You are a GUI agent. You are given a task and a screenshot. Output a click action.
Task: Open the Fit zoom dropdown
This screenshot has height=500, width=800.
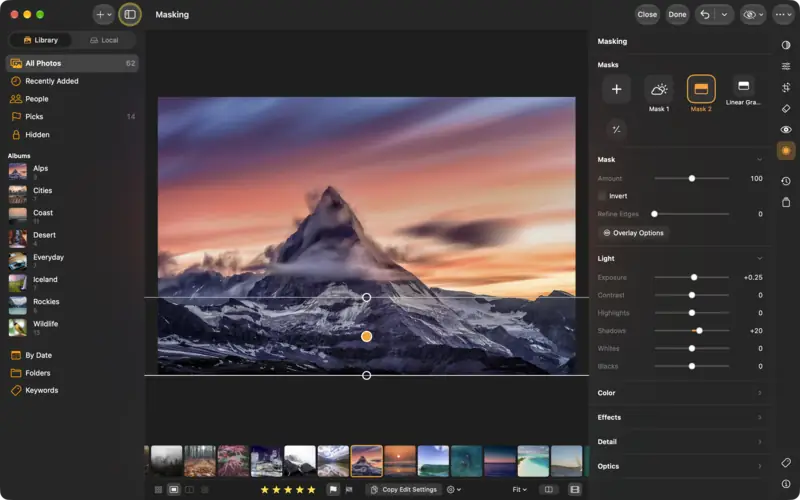point(519,490)
